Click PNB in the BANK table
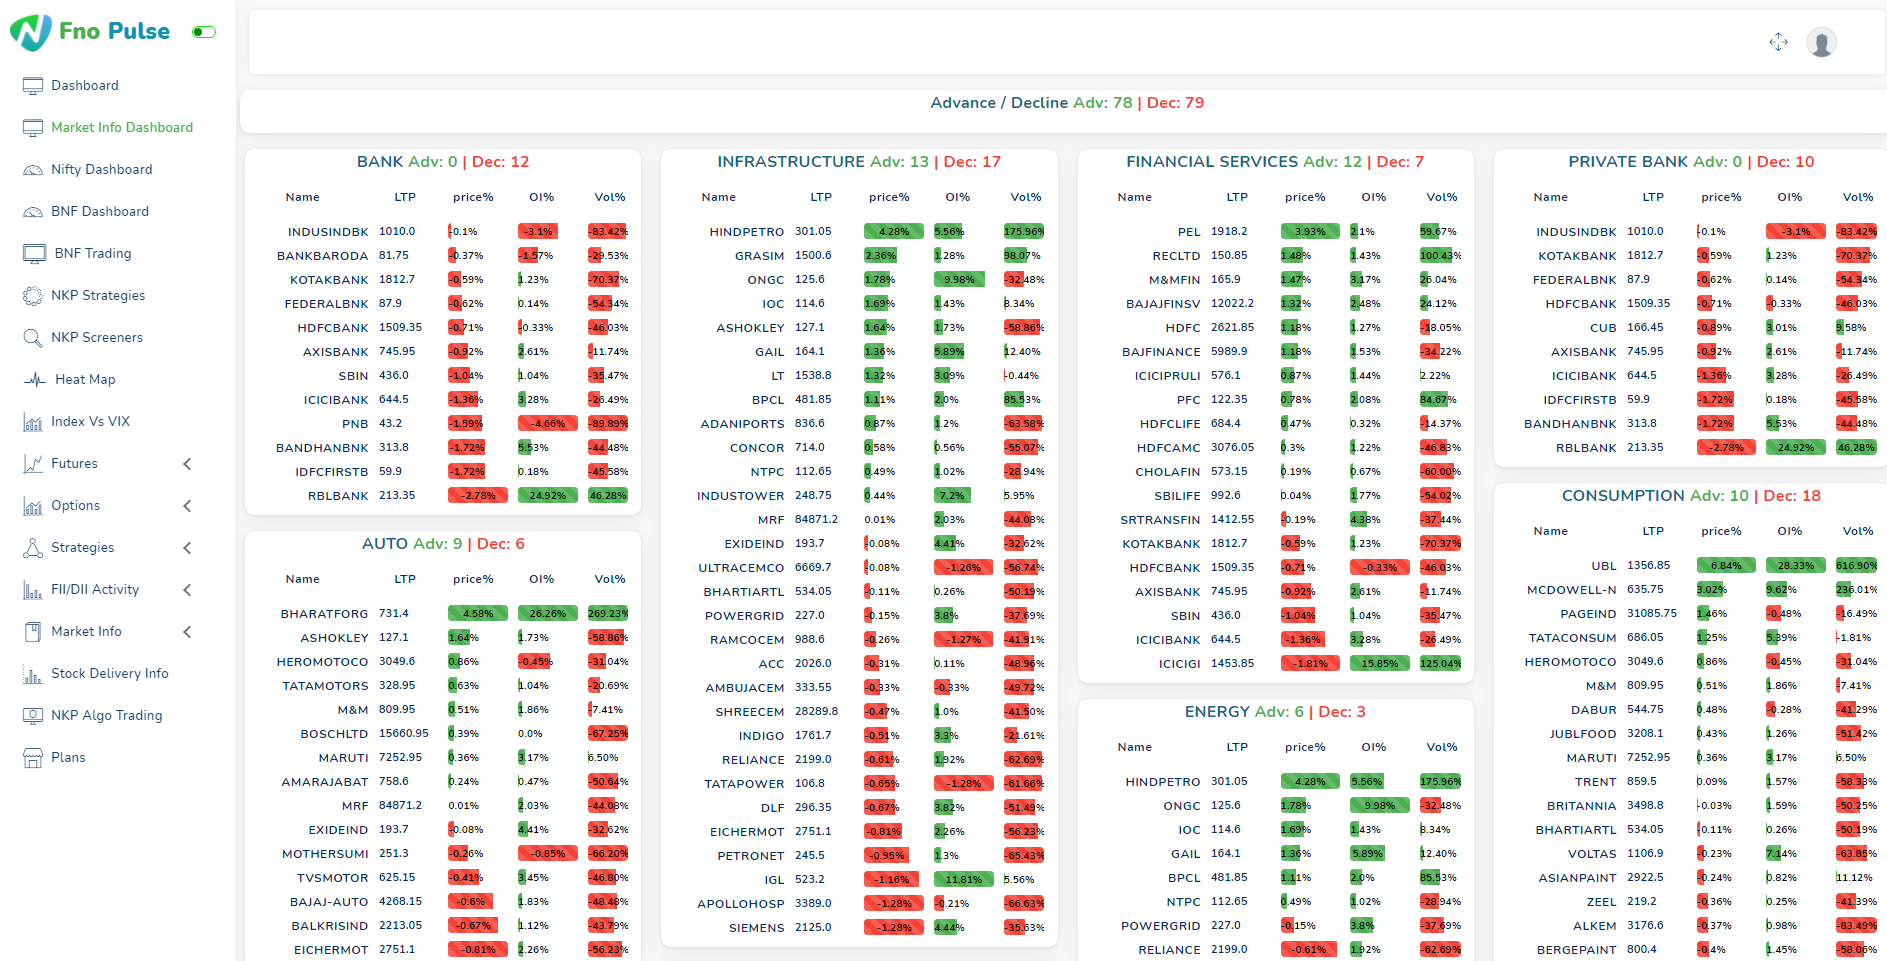Image resolution: width=1887 pixels, height=961 pixels. pos(355,424)
